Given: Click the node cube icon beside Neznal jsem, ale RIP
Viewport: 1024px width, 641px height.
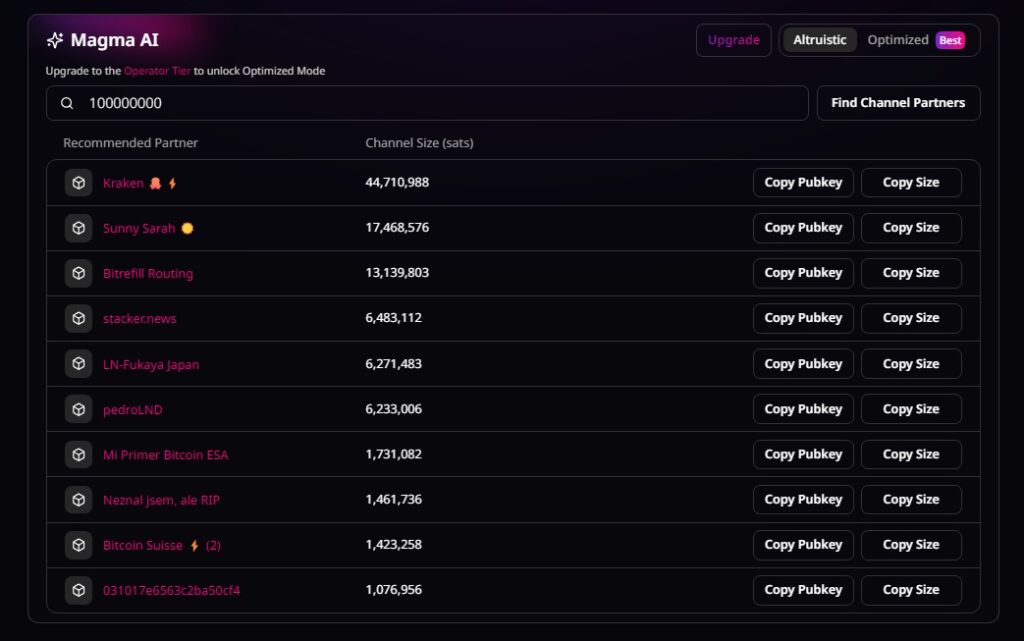Looking at the screenshot, I should [x=78, y=499].
